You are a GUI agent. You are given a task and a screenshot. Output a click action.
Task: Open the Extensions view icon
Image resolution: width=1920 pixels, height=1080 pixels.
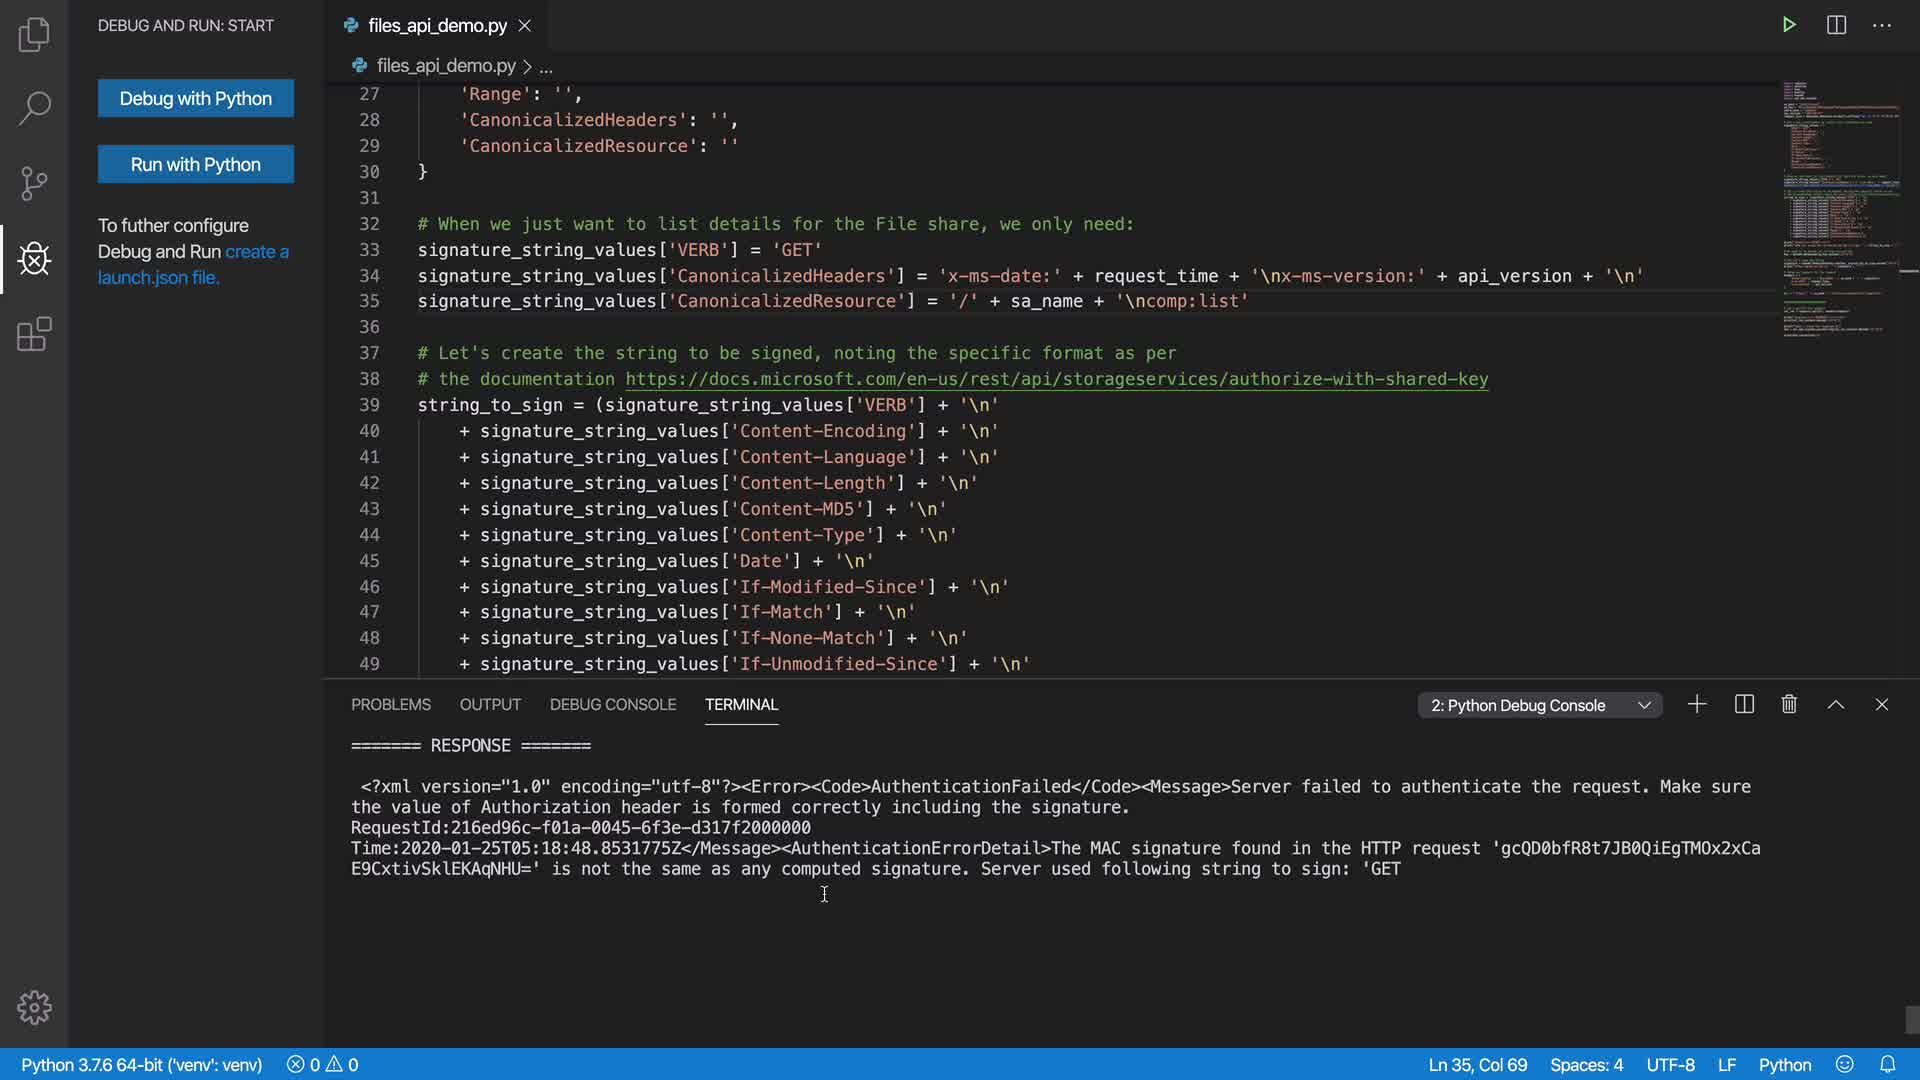[34, 334]
